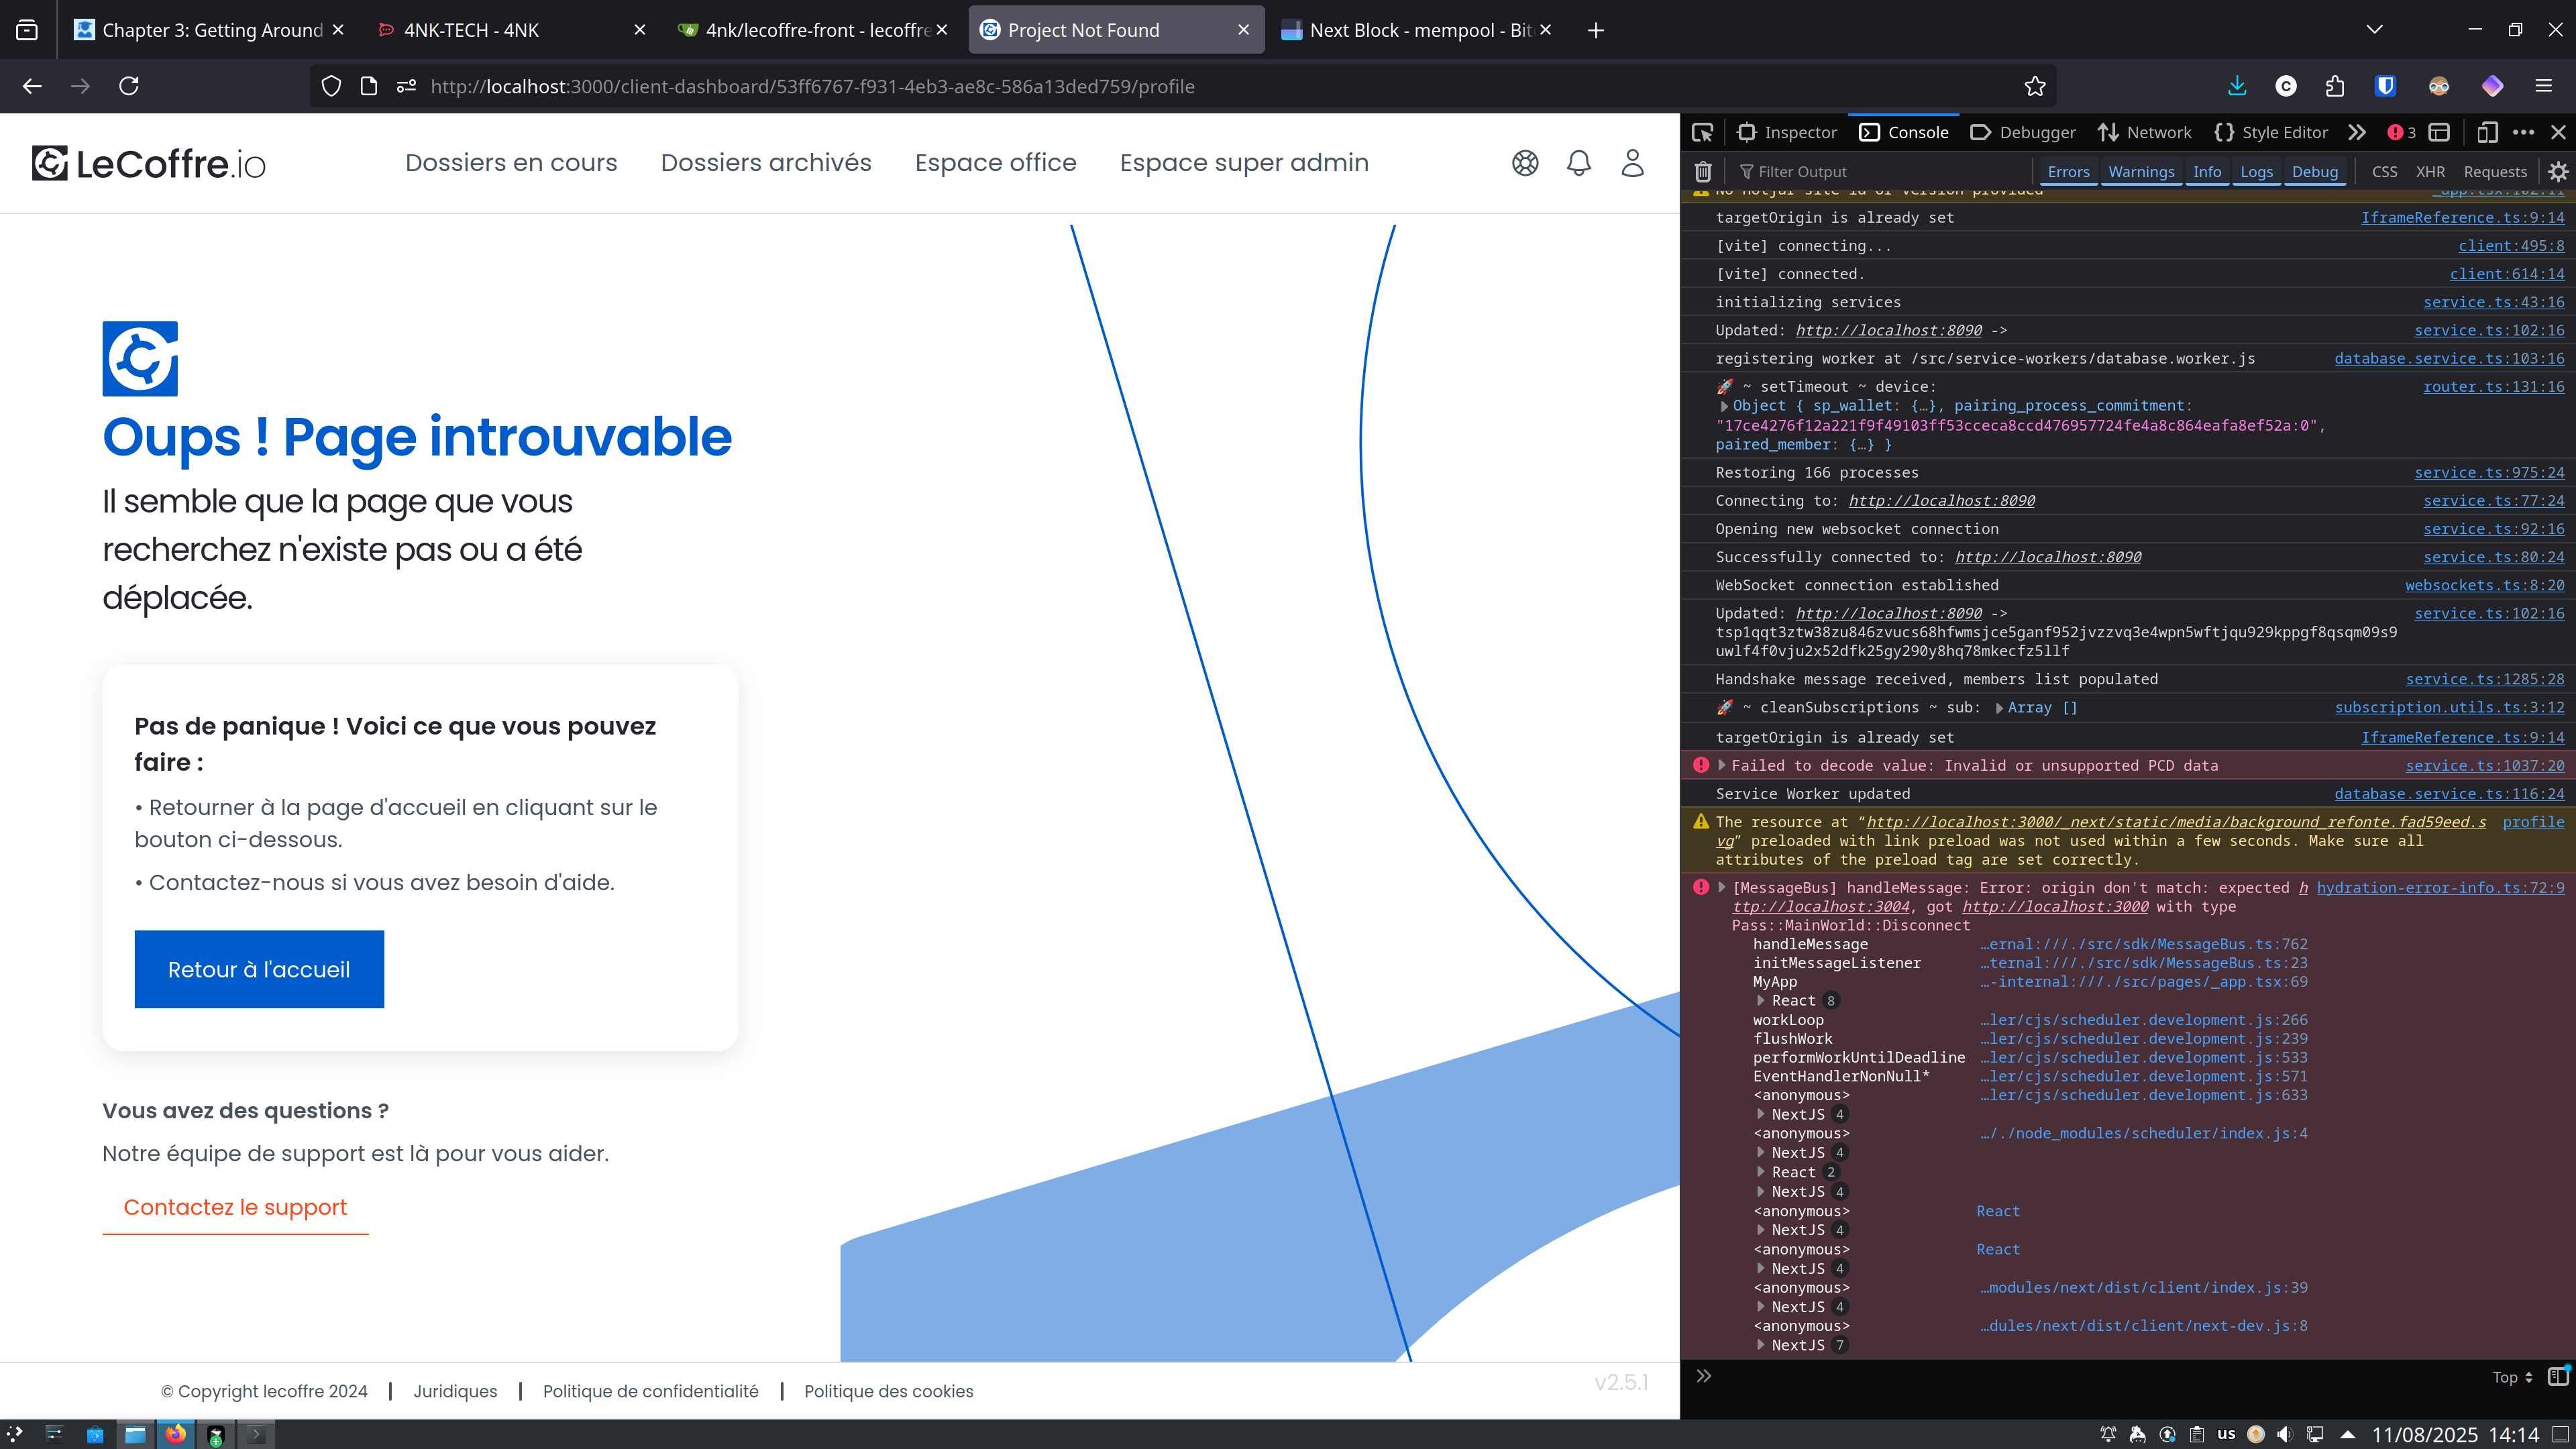
Task: Bookmark this page with star icon
Action: pyautogui.click(x=2034, y=86)
